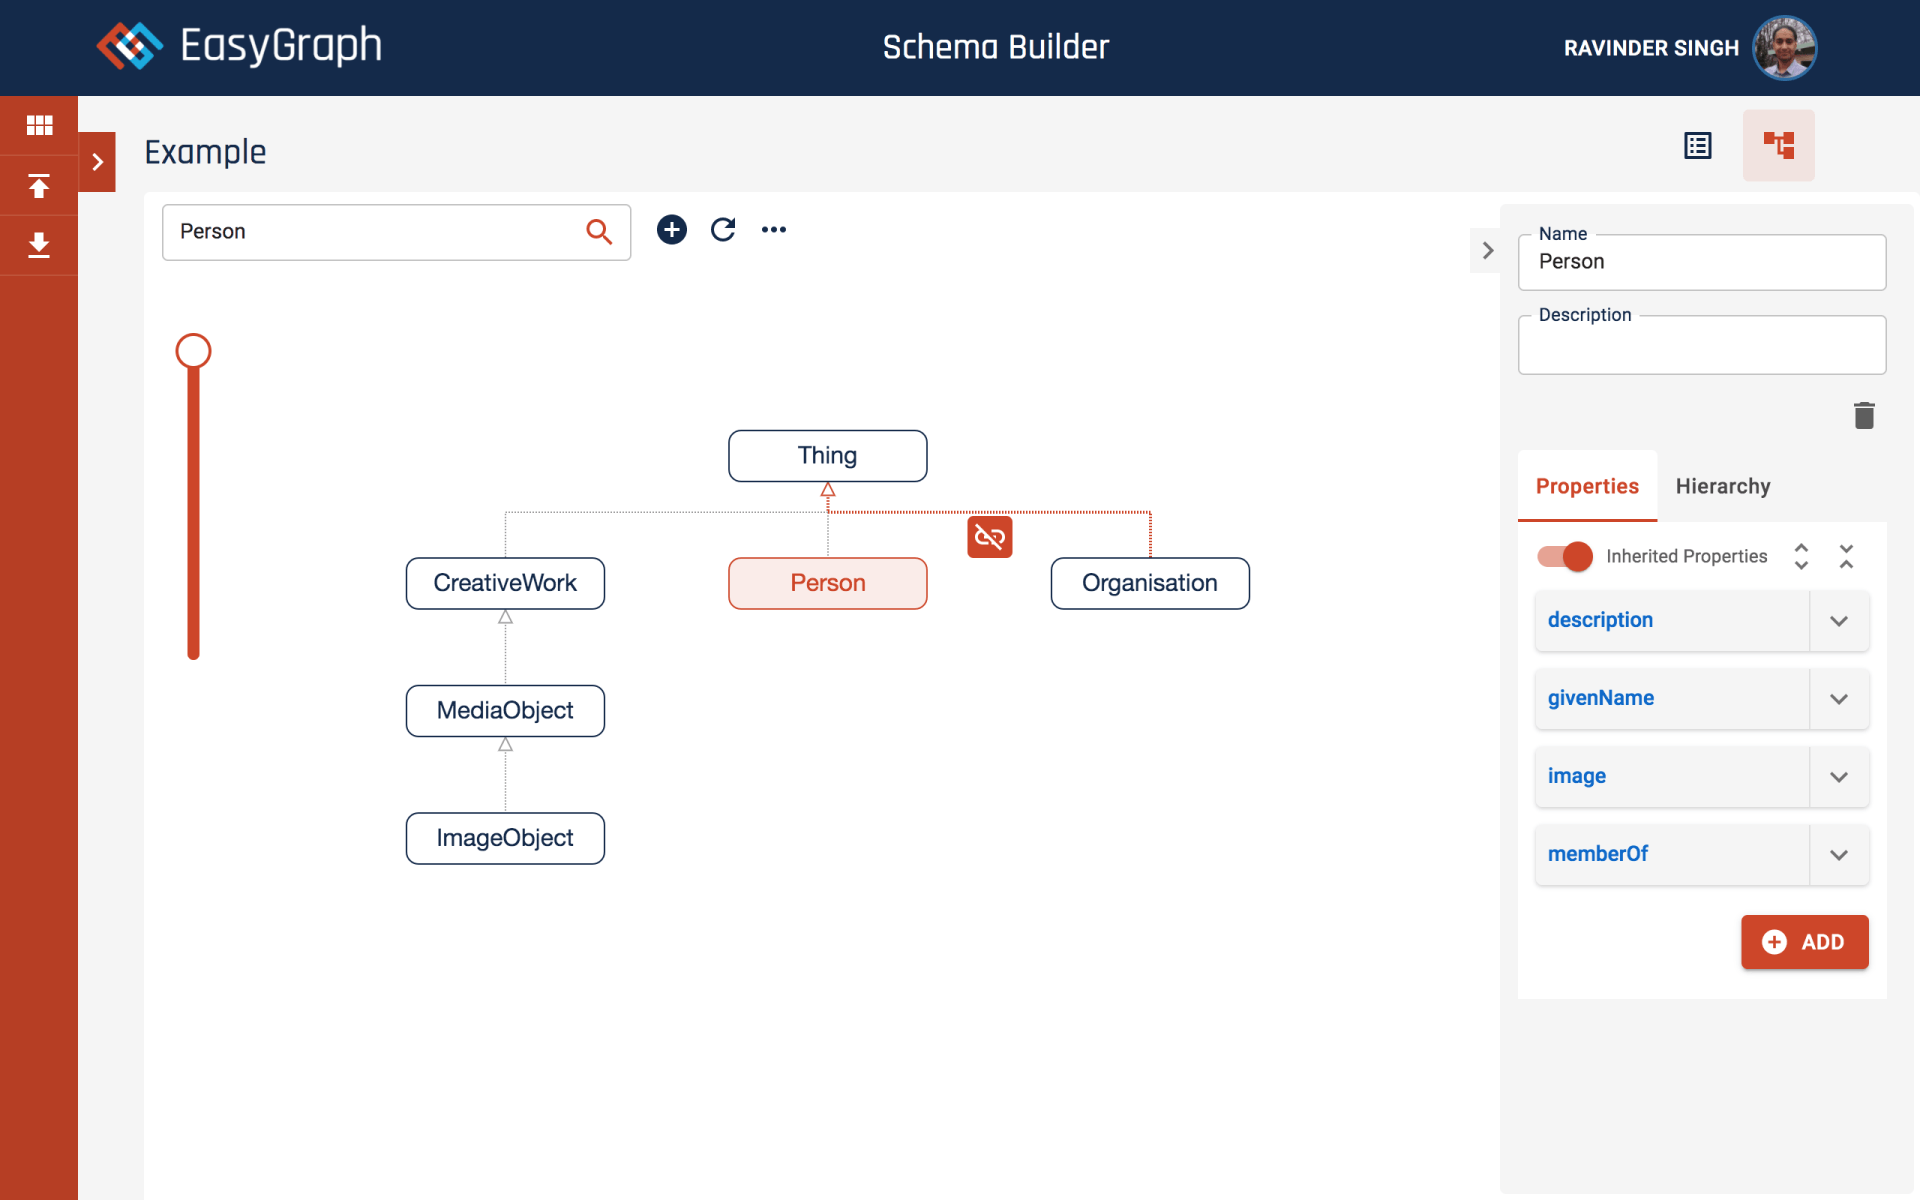The height and width of the screenshot is (1200, 1920).
Task: Click the ADD property button
Action: click(x=1804, y=942)
